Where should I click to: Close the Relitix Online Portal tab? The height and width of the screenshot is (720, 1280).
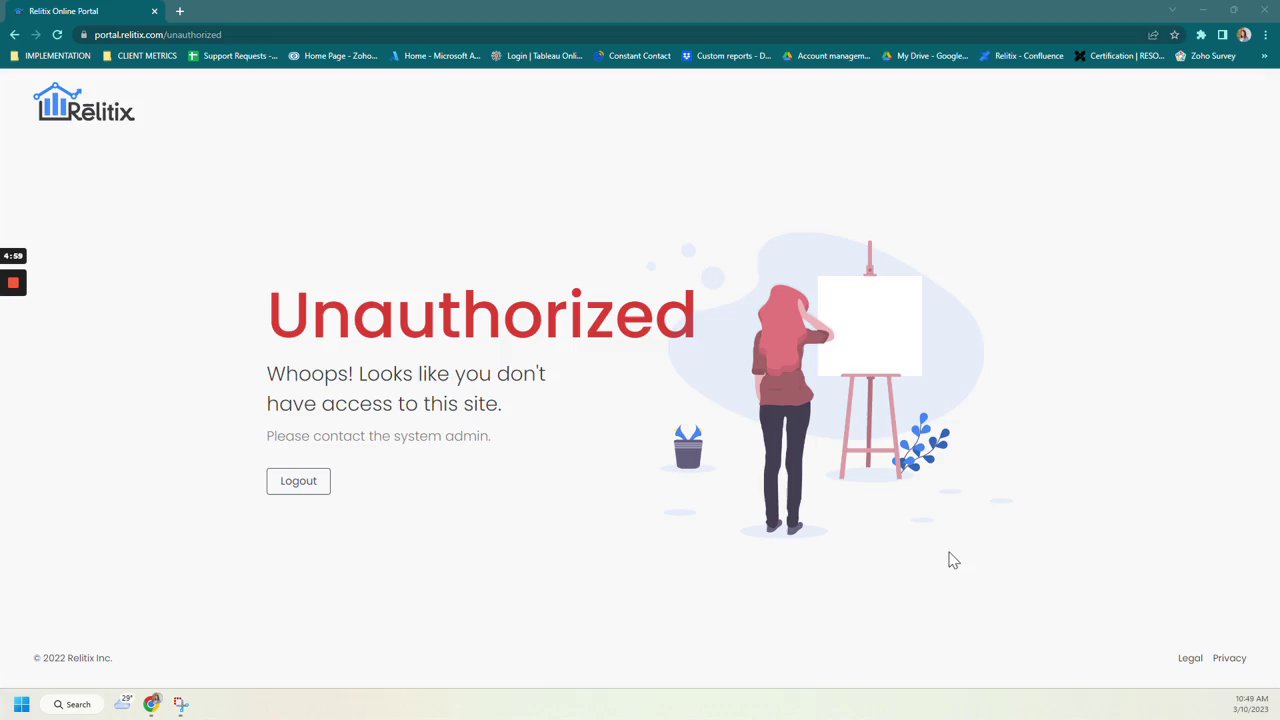click(154, 11)
